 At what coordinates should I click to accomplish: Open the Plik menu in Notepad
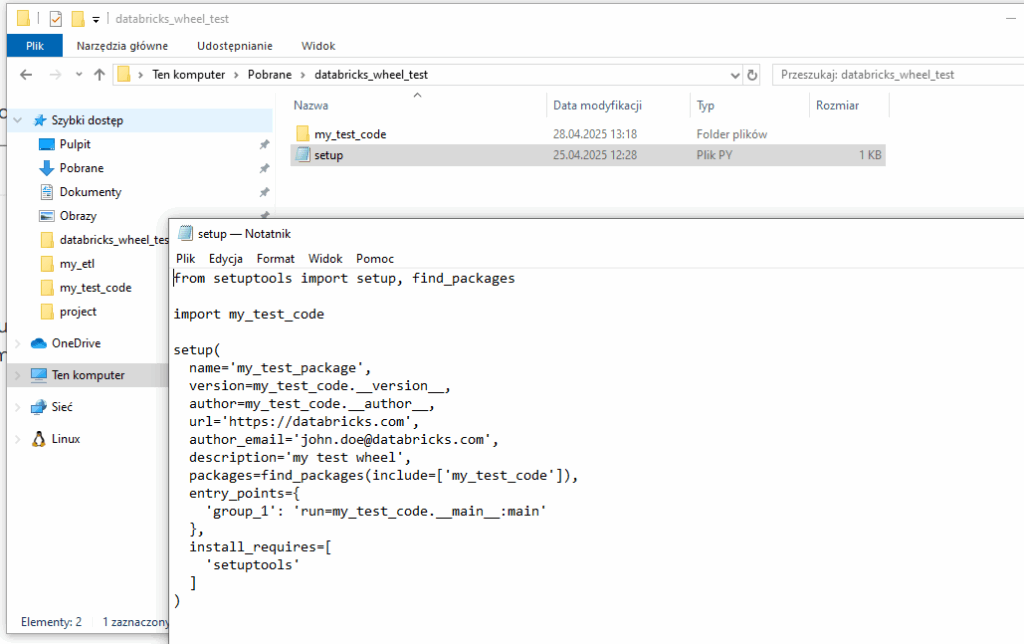[185, 258]
